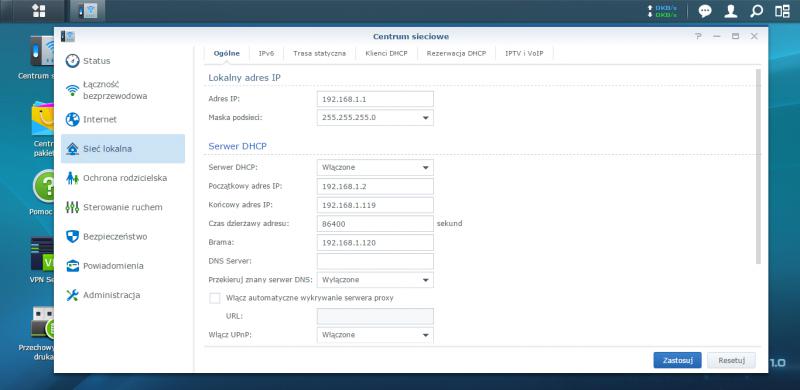Image resolution: width=800 pixels, height=390 pixels.
Task: Expand Przekieruj znany serwer DNS dropdown
Action: (426, 280)
